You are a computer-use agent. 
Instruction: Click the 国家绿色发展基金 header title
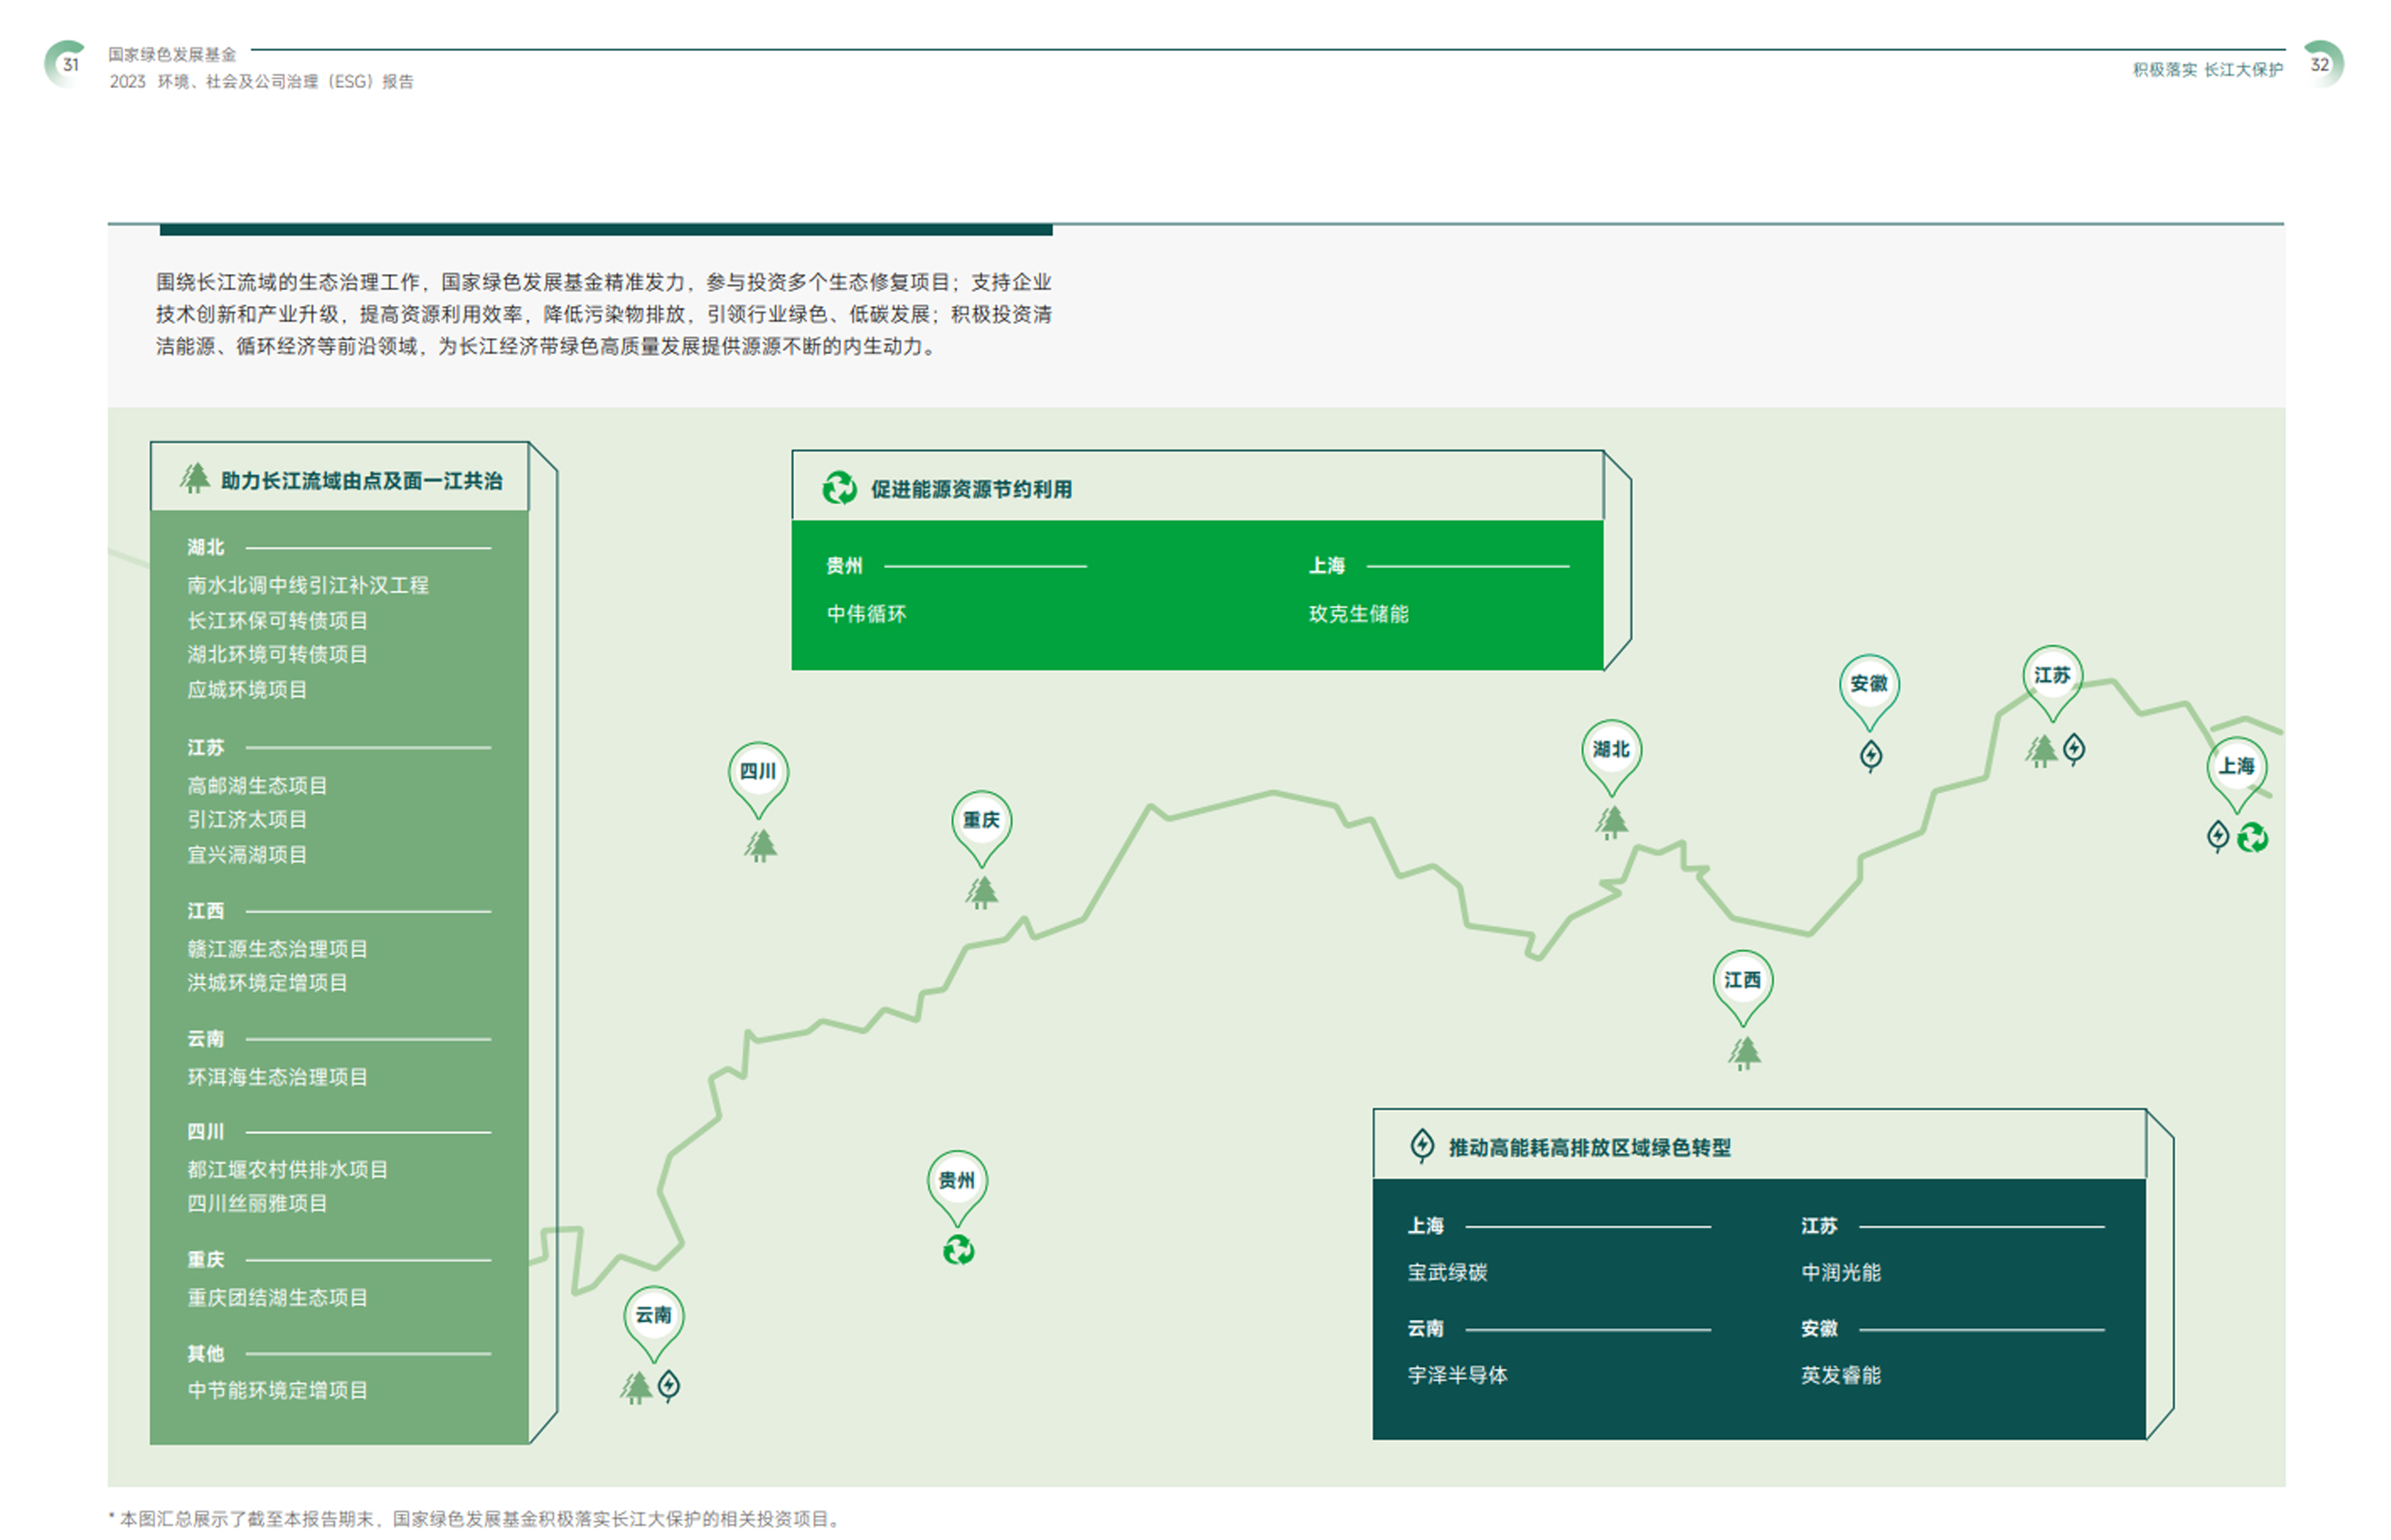click(x=172, y=54)
